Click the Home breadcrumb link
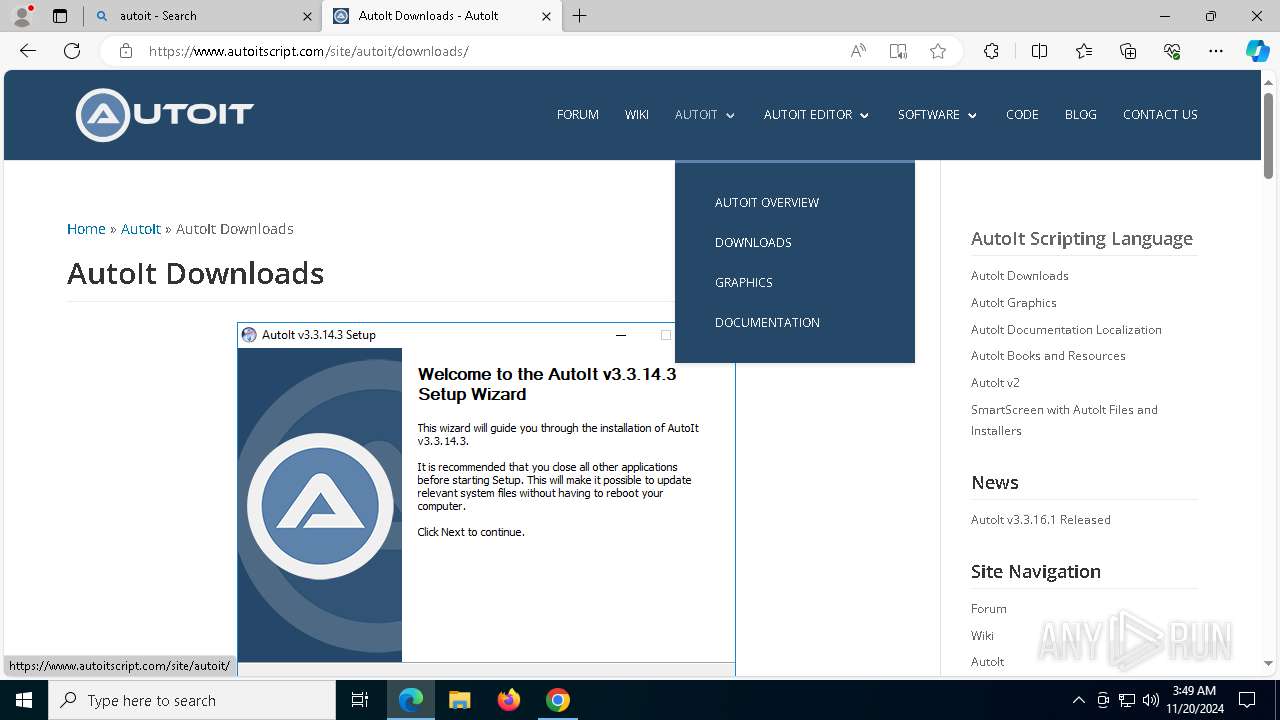This screenshot has width=1280, height=720. [x=86, y=229]
